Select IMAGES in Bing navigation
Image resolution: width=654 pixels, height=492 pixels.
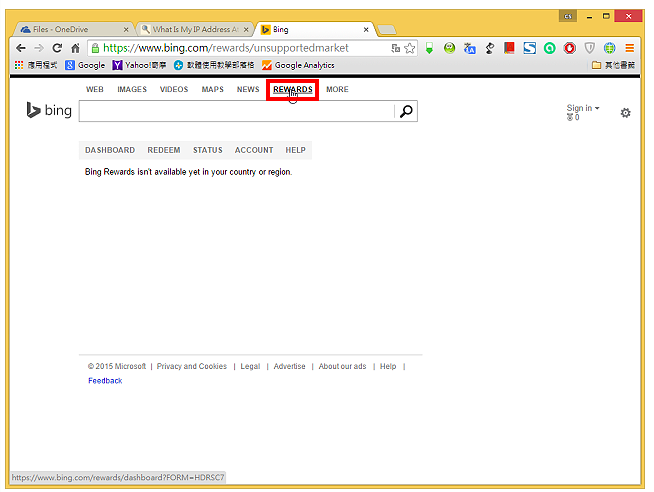tap(132, 89)
